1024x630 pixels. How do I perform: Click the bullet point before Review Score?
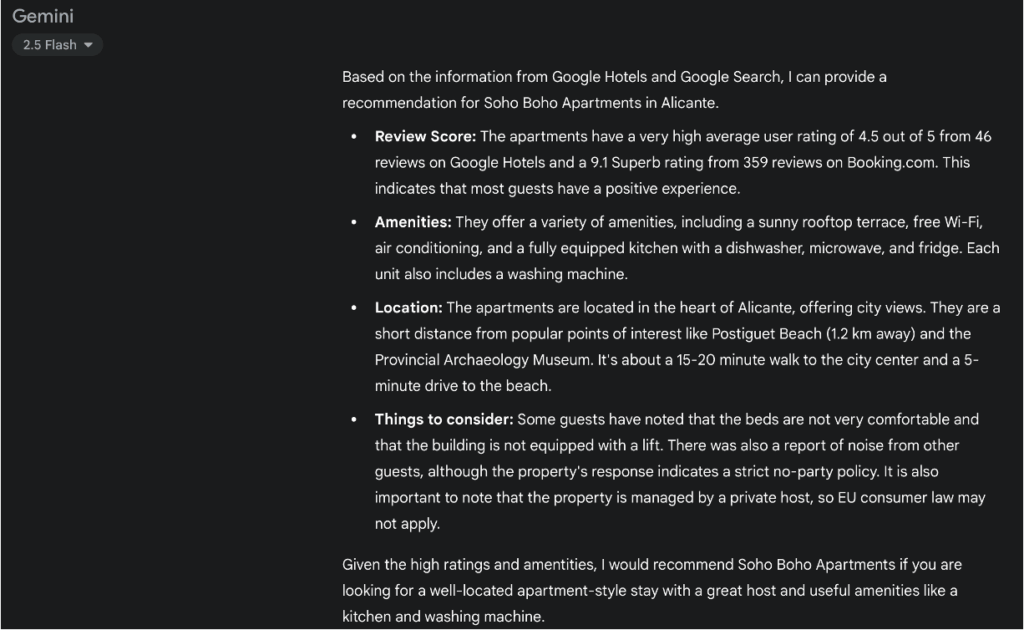pos(353,137)
